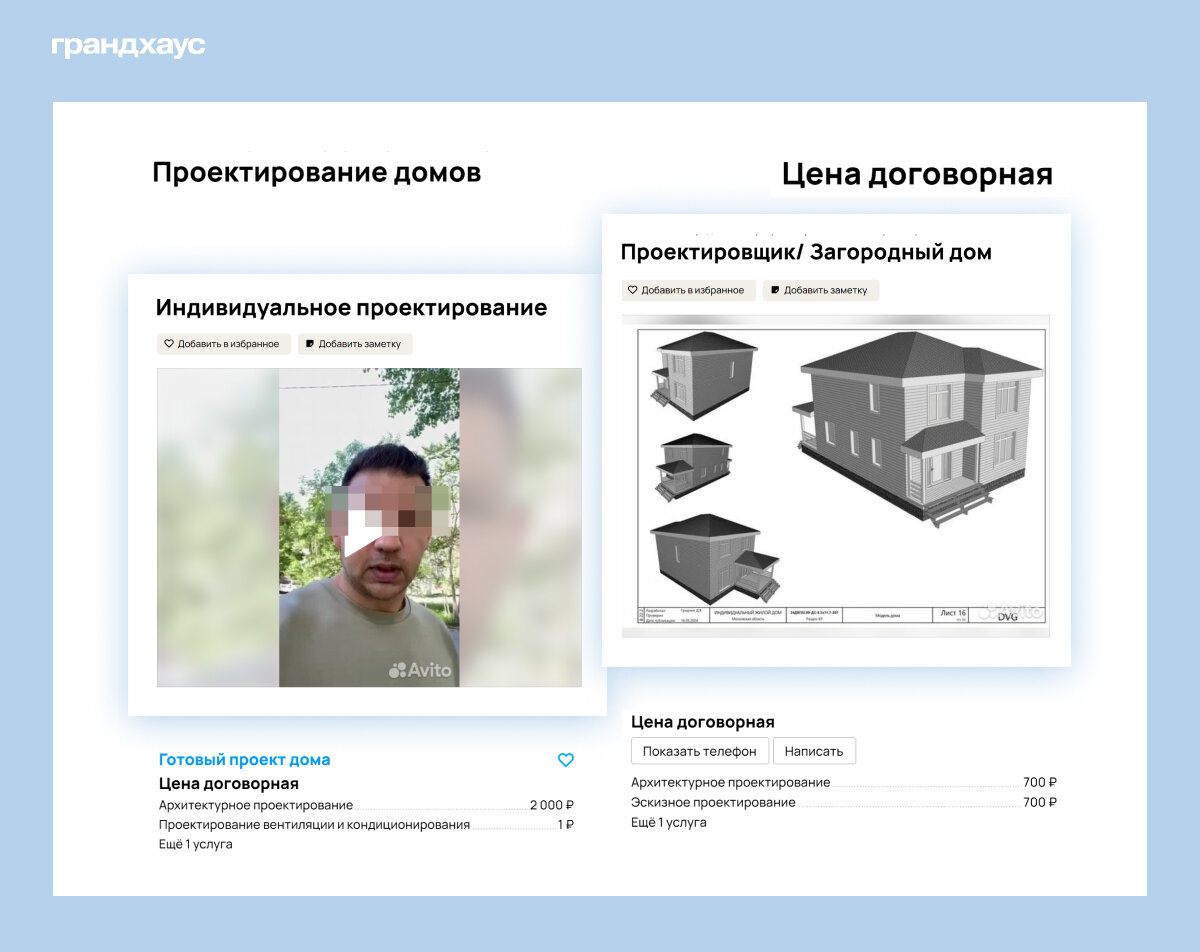
Task: Click the blue heart beside Готовый проект дома
Action: pos(565,760)
